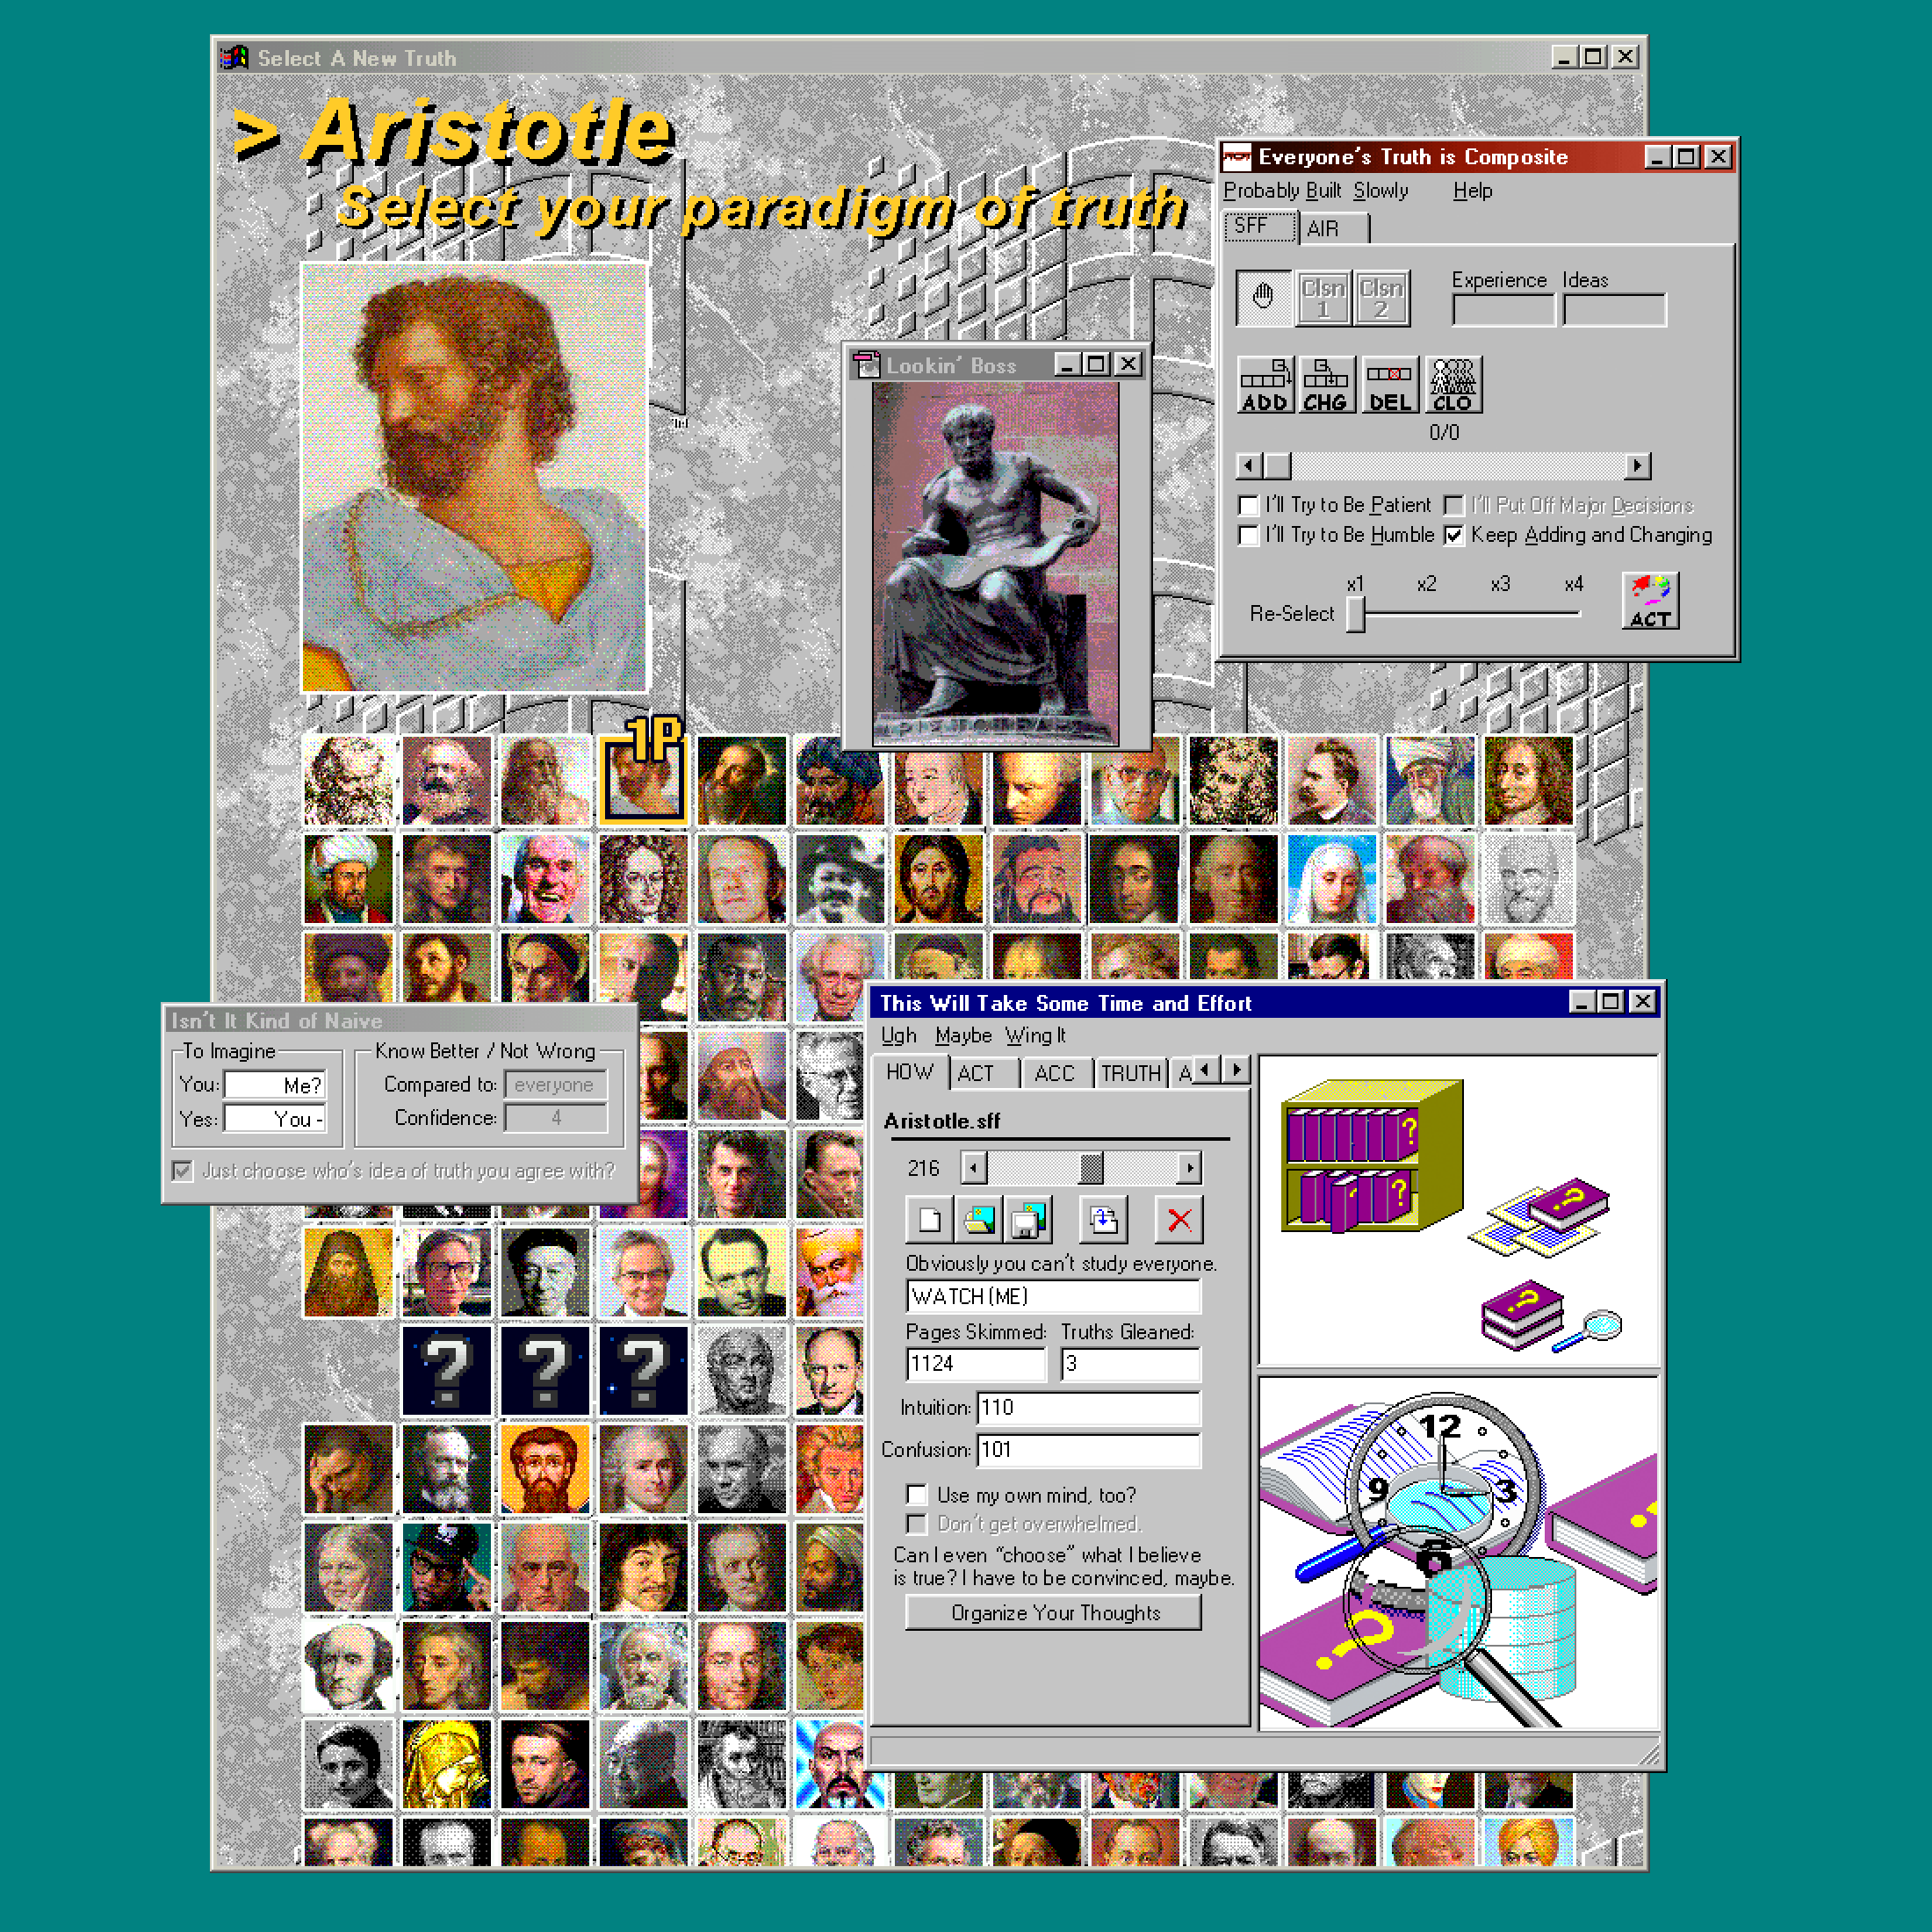
Task: Open the Ugh menu
Action: tap(898, 1035)
